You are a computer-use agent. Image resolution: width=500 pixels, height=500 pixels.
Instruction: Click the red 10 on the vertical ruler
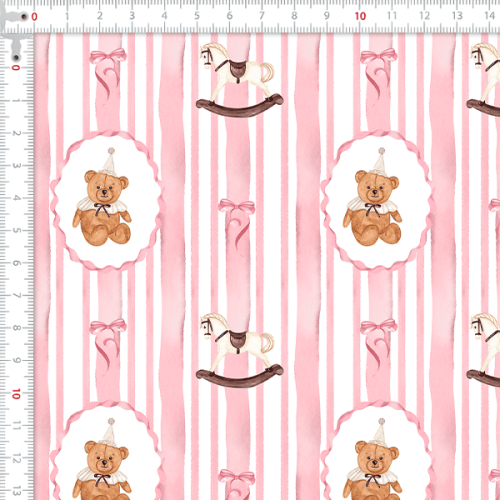16,394
